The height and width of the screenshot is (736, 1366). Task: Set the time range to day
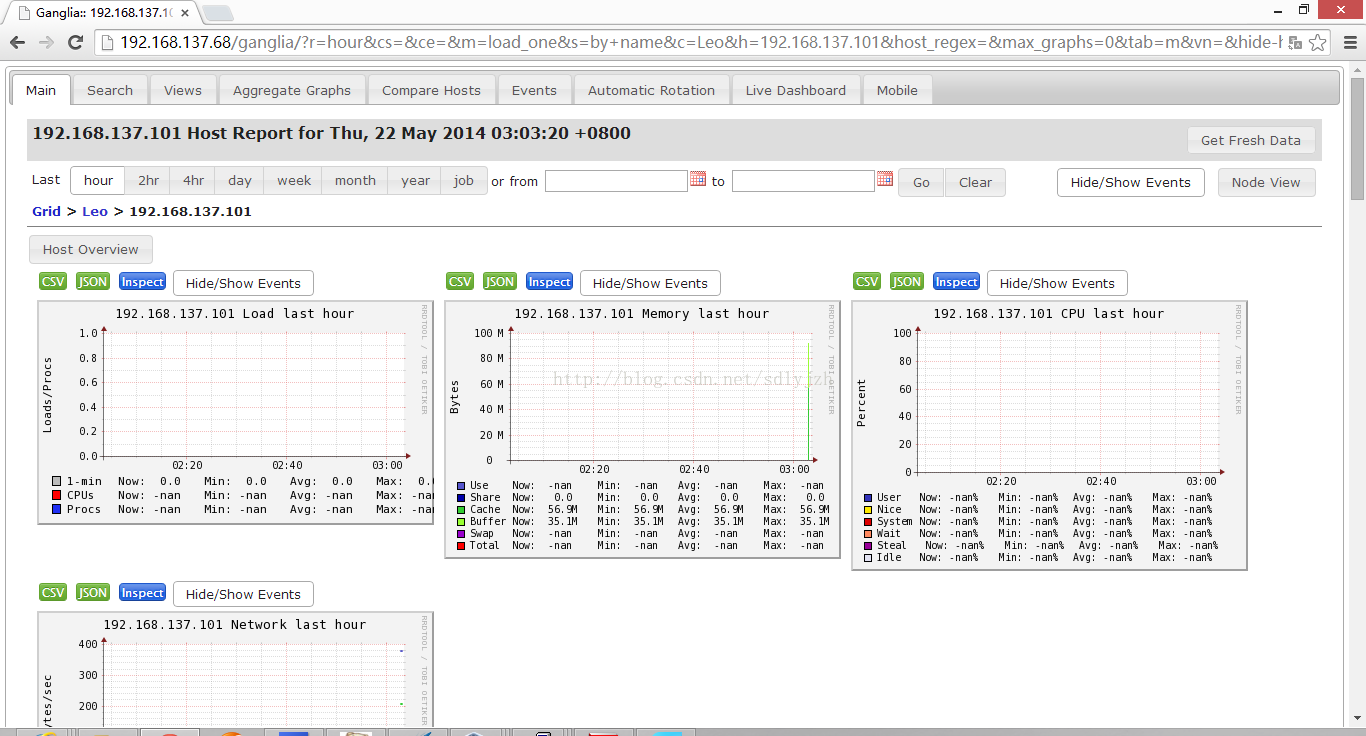click(240, 181)
